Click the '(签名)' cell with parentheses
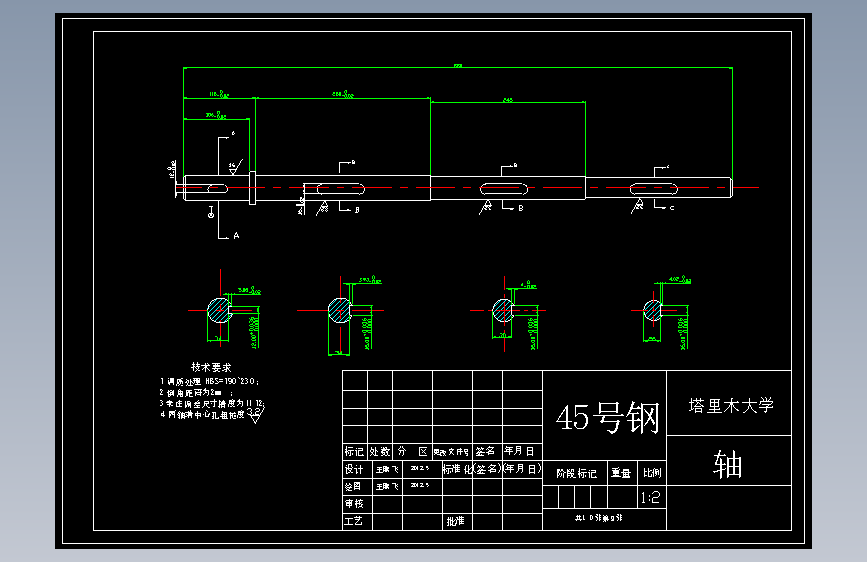 488,469
